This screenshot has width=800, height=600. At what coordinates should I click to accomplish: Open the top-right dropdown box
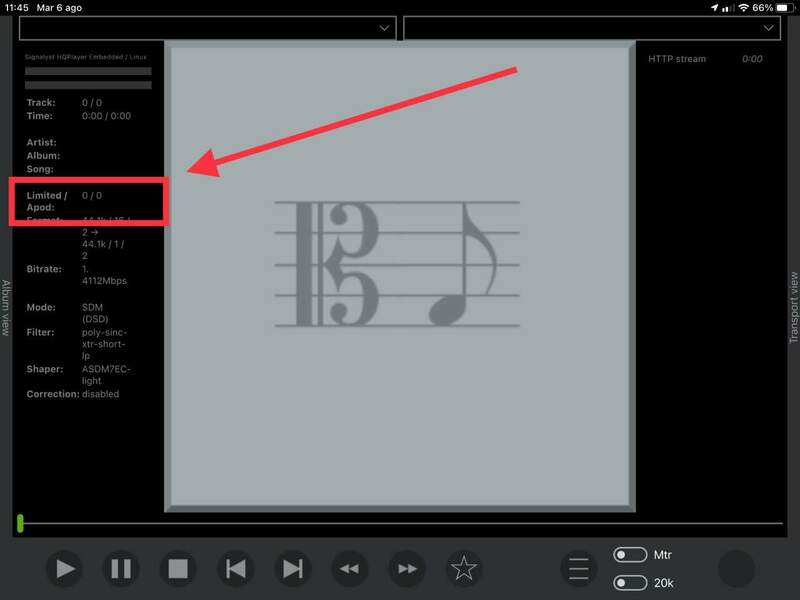tap(591, 28)
